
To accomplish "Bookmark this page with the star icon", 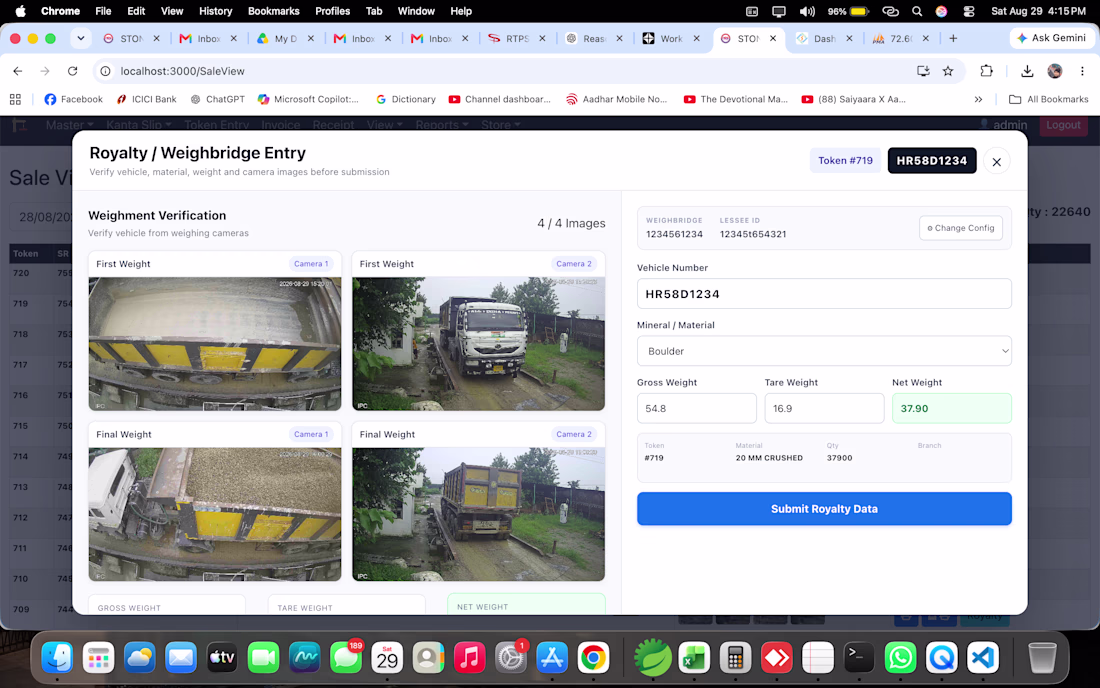I will coord(948,71).
